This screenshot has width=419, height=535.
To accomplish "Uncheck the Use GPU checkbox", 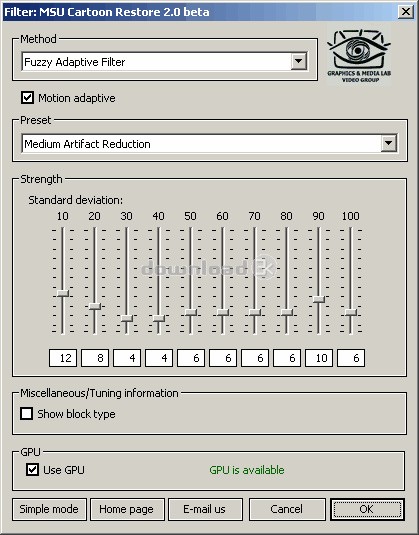I will [32, 469].
